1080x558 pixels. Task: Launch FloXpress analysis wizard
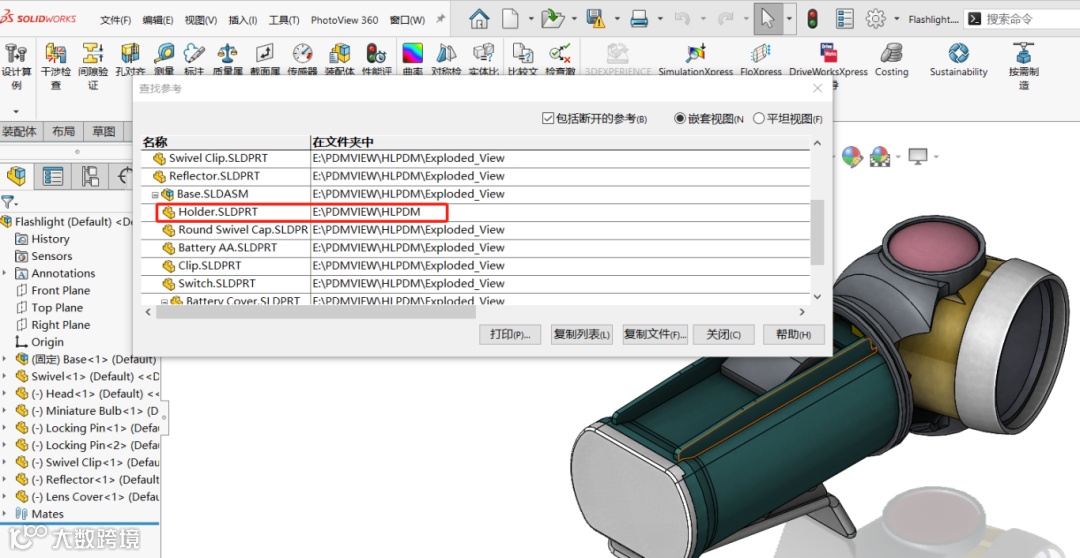[x=761, y=59]
